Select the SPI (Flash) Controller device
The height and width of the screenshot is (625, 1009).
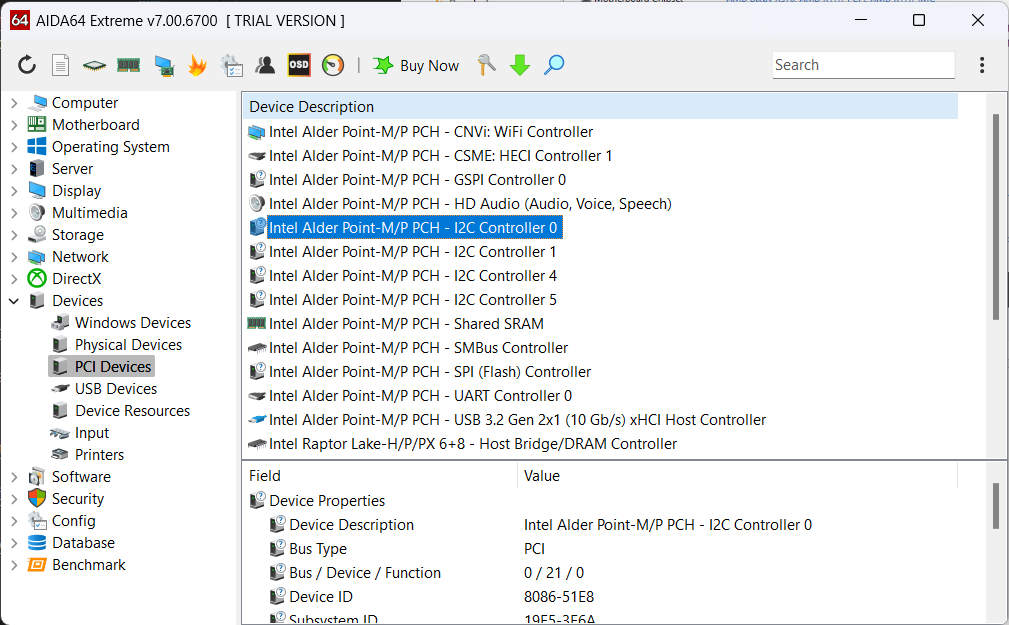click(430, 372)
